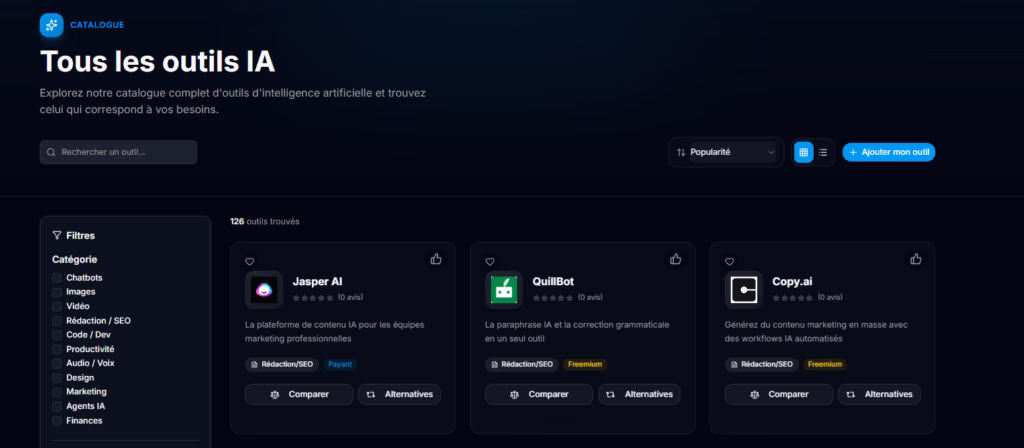The image size is (1024, 448).
Task: Add Jasper AI to favorites heart
Action: [x=249, y=262]
